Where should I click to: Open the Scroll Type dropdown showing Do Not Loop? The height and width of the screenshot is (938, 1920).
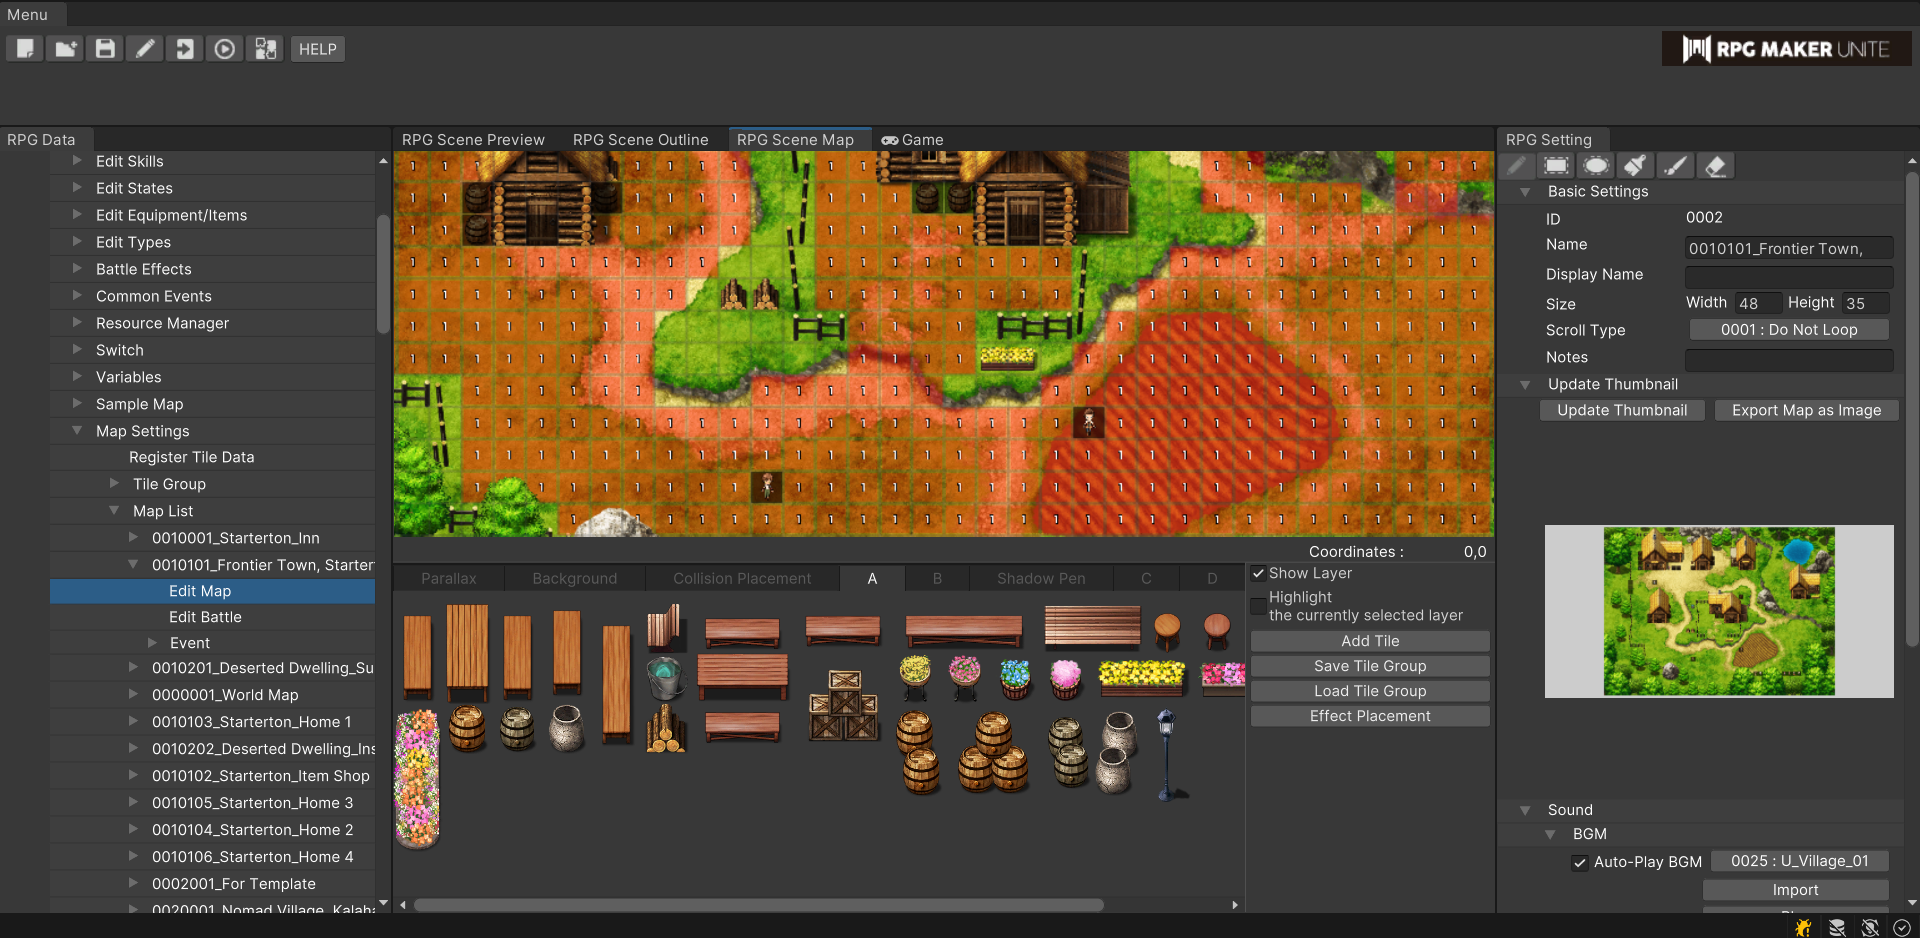pyautogui.click(x=1788, y=329)
